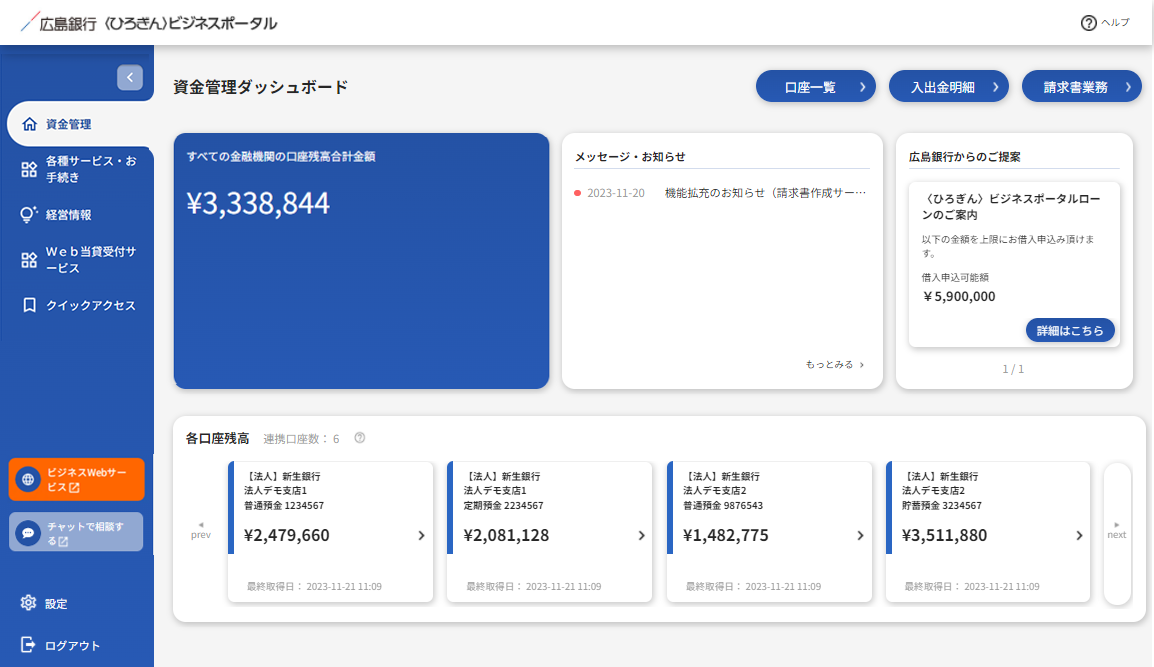Click the logout door icon
1154x667 pixels.
pos(28,645)
